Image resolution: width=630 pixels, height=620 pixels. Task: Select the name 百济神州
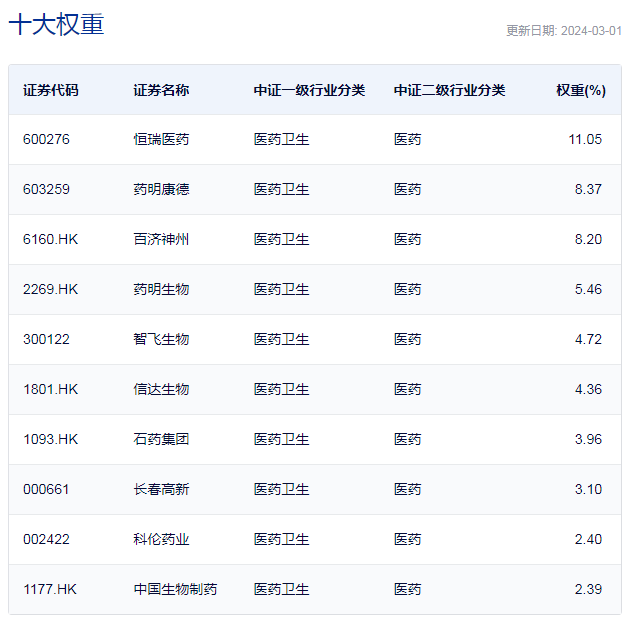[x=161, y=239]
